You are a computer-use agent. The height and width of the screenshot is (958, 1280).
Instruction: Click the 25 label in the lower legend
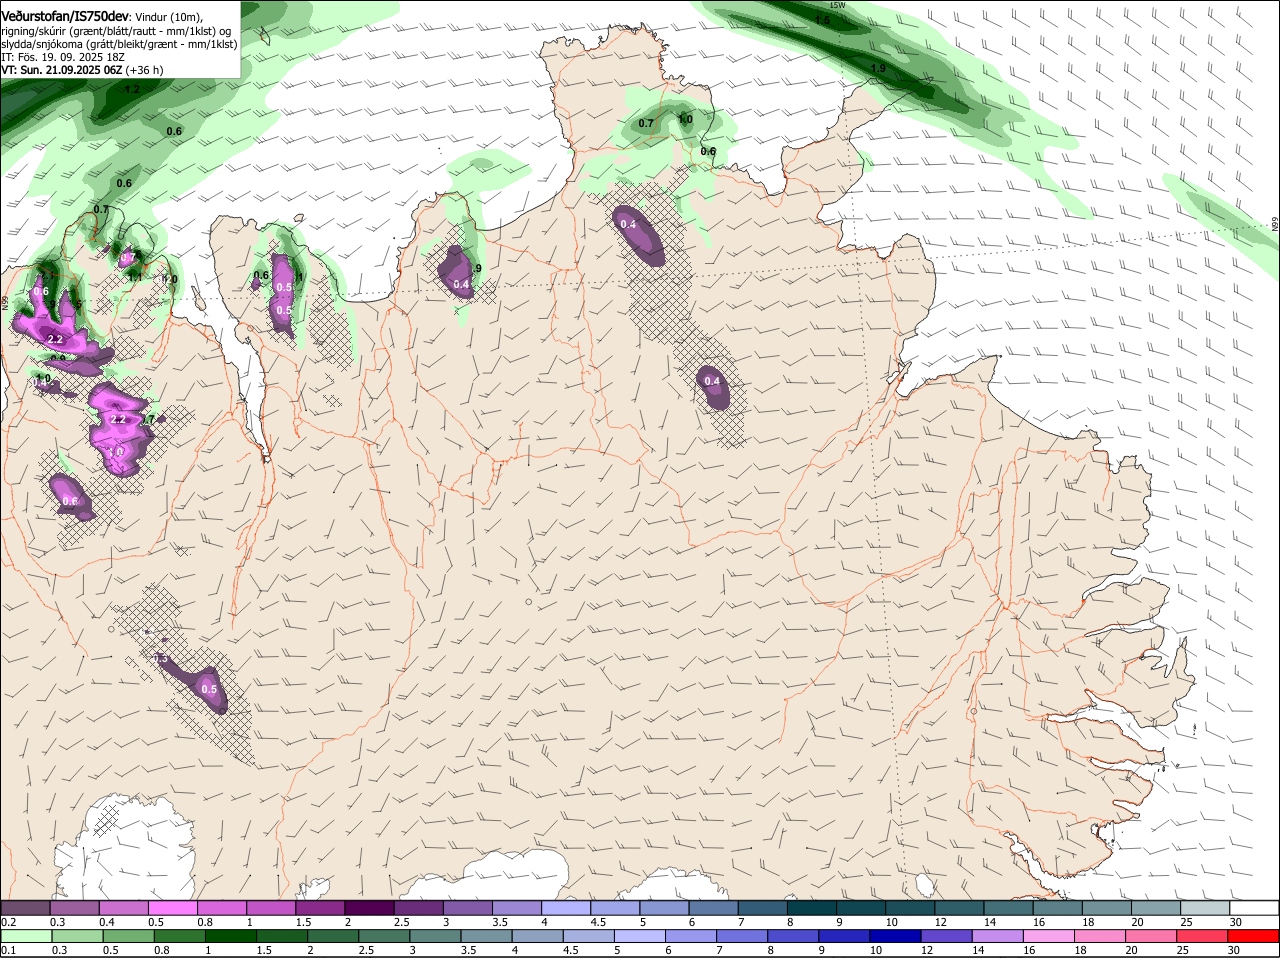click(x=1181, y=950)
